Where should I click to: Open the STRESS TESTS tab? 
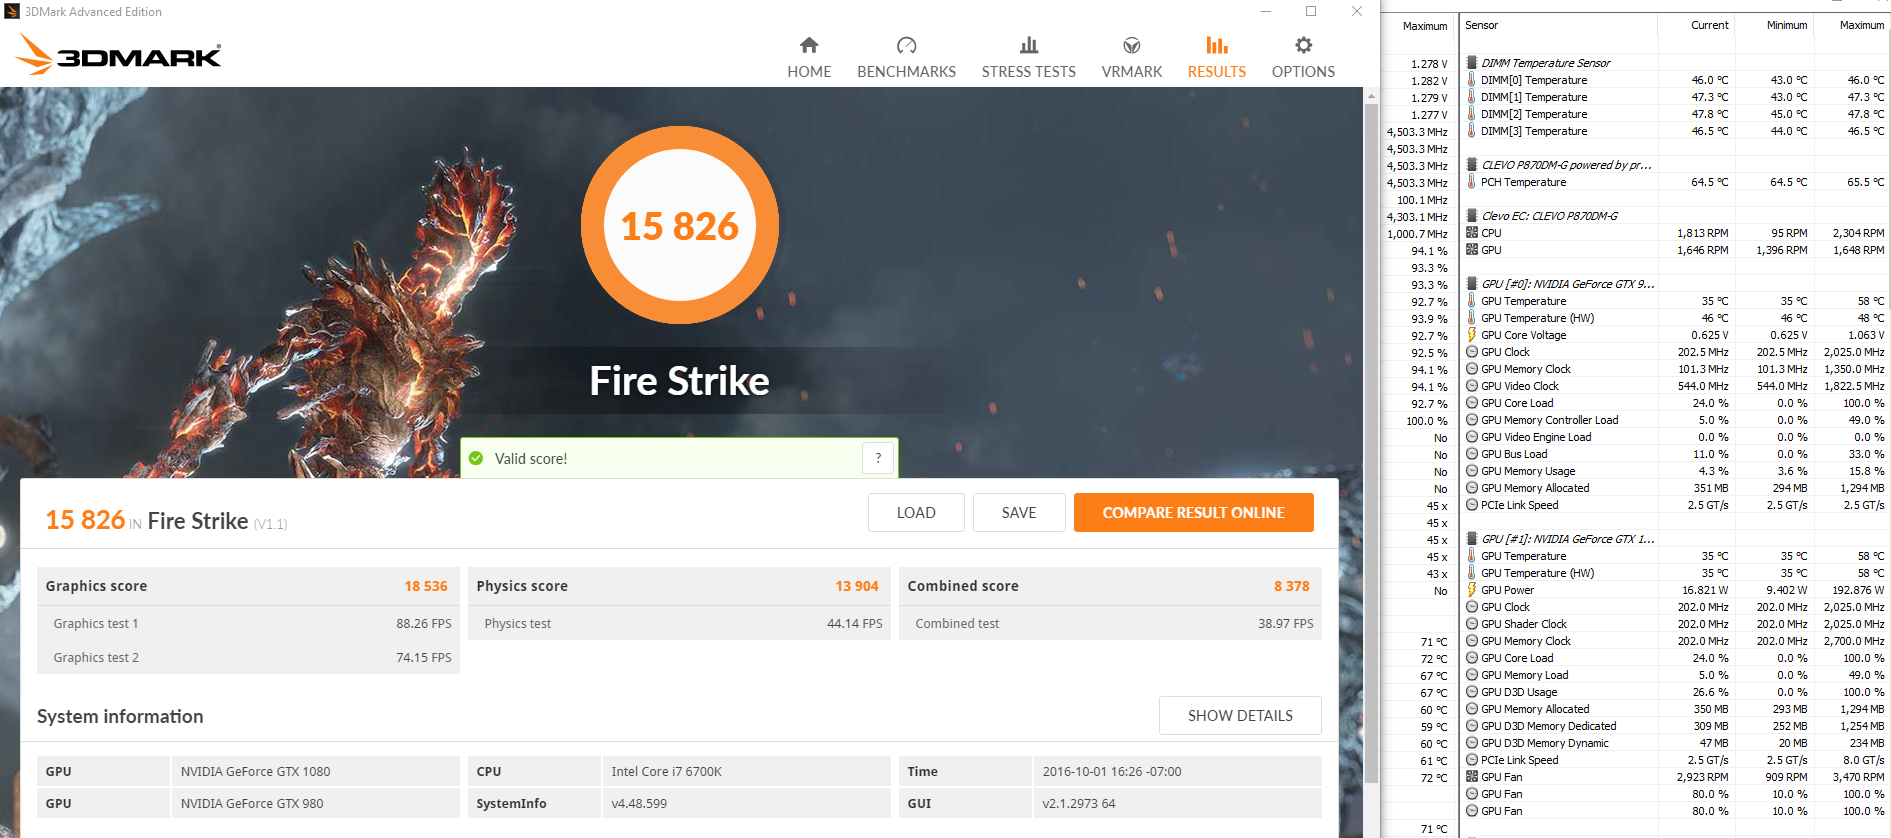pyautogui.click(x=1028, y=58)
